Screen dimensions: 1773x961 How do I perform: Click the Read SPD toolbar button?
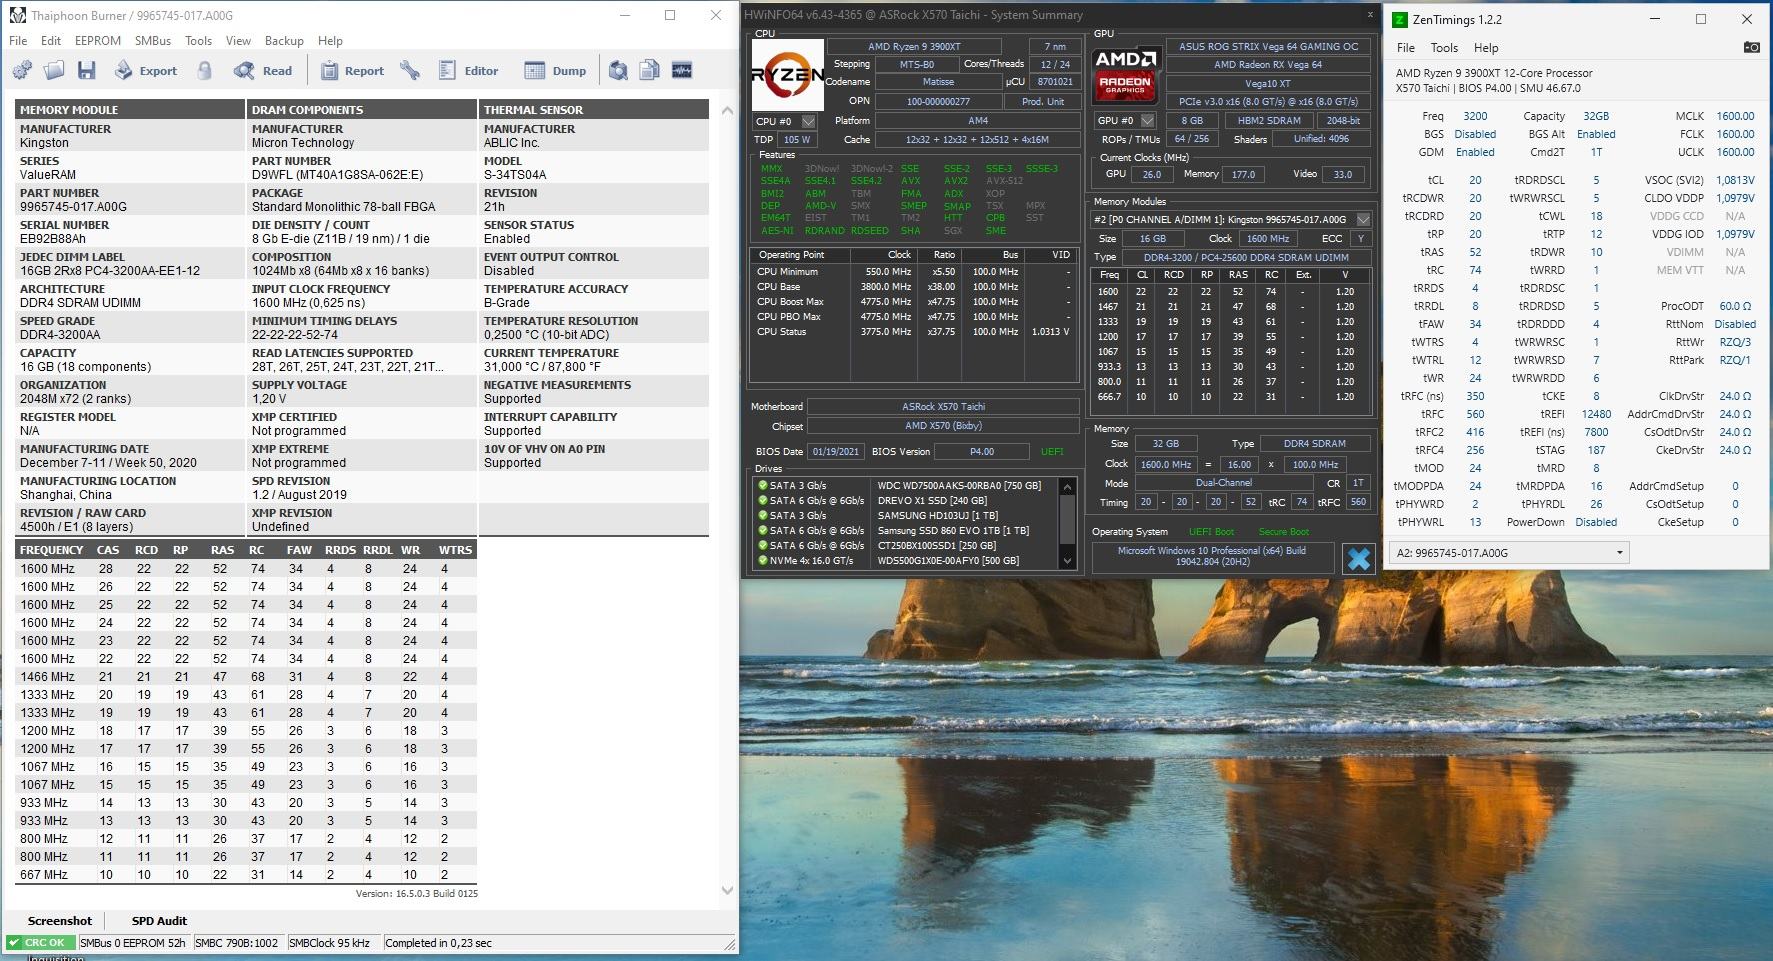click(x=263, y=70)
